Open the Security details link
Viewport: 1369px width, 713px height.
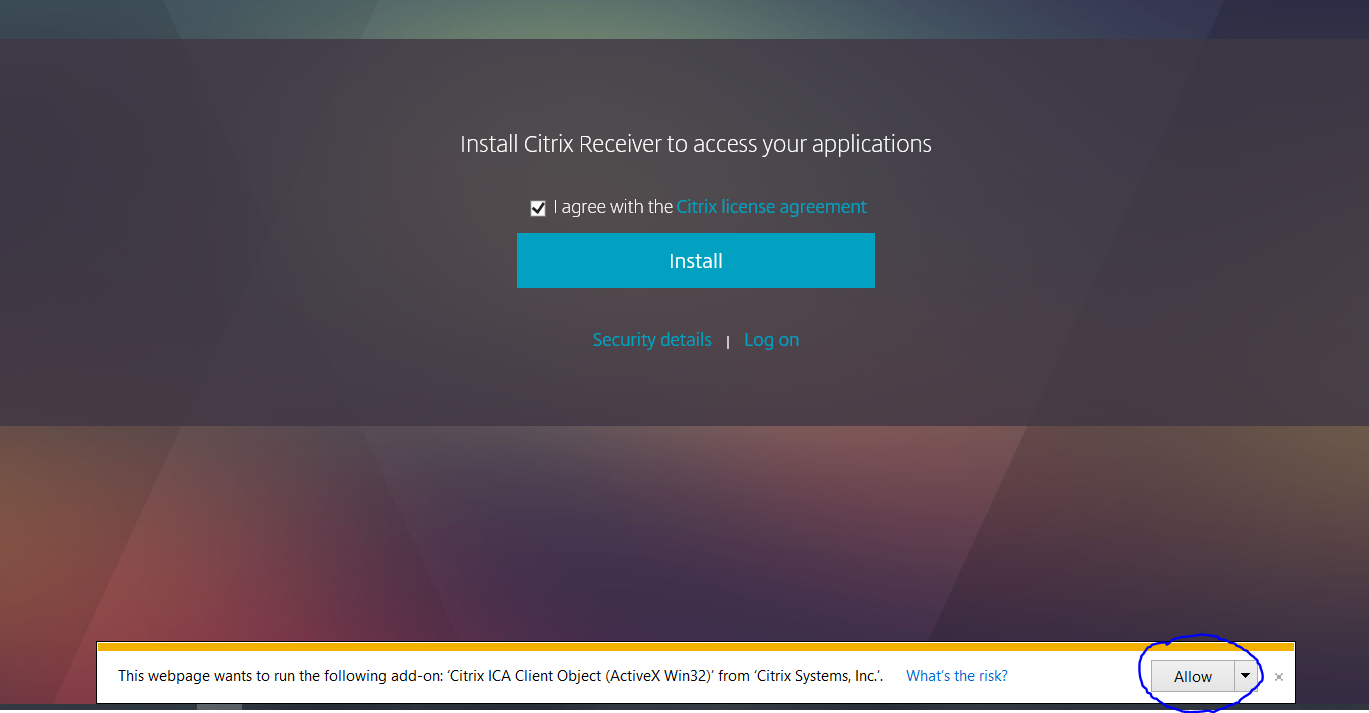tap(652, 340)
